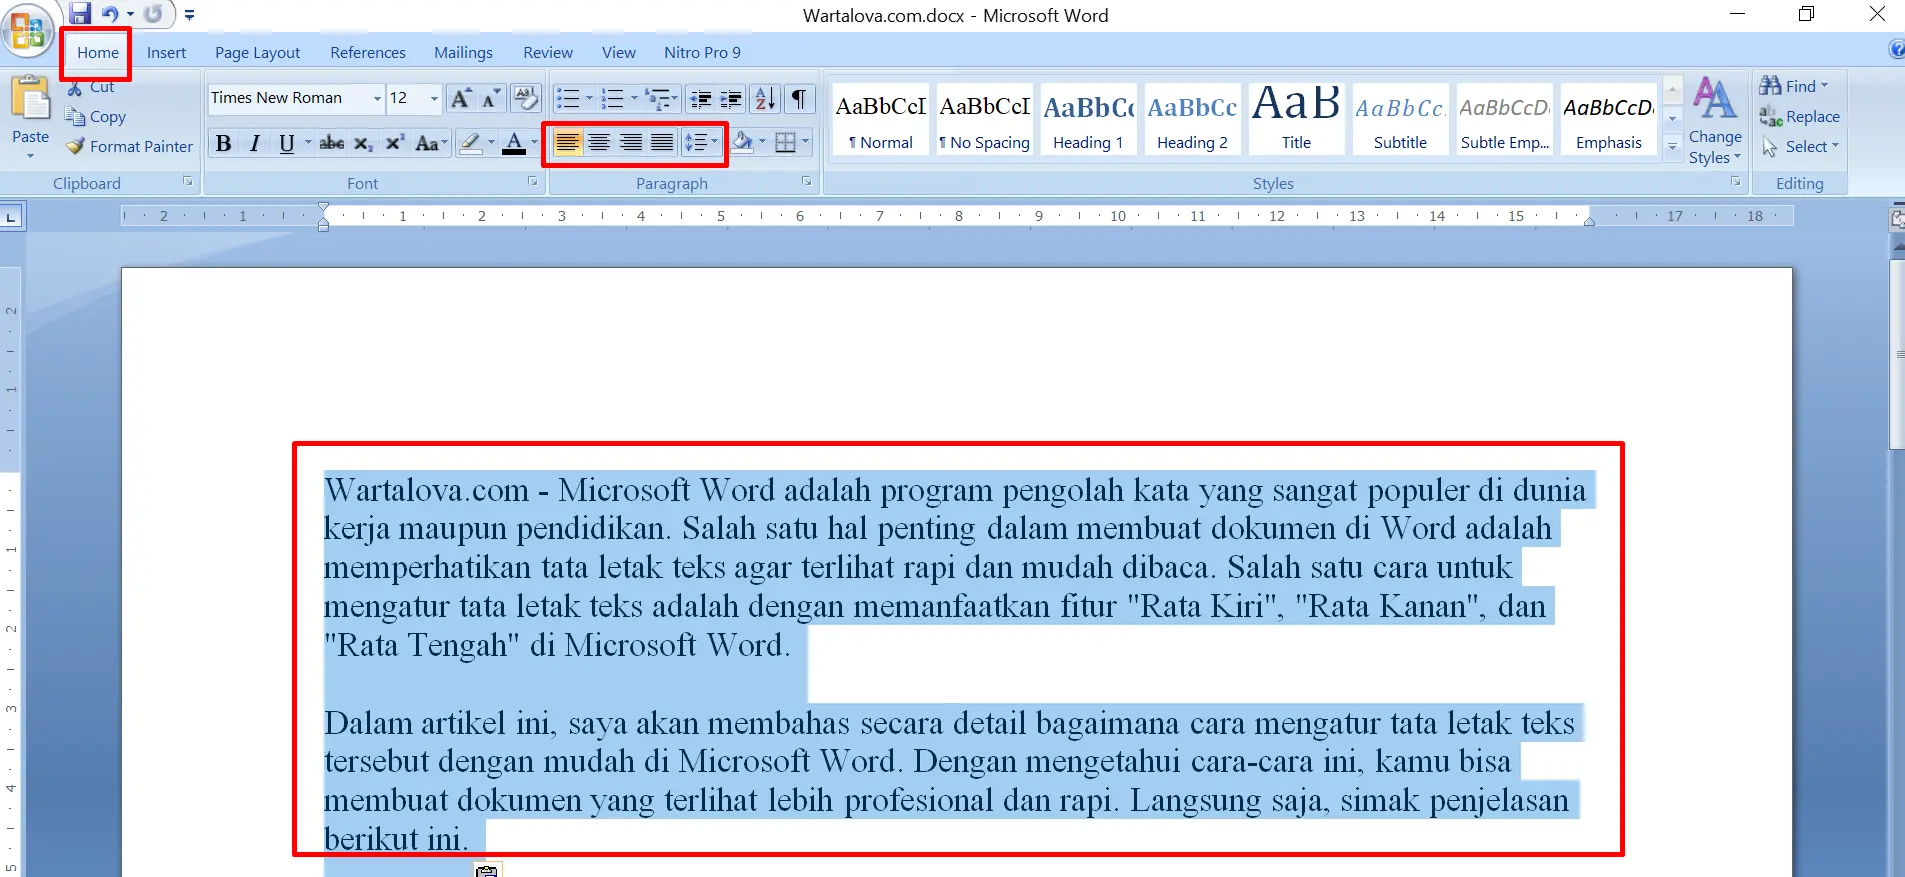Save the document via Quick Access
The width and height of the screenshot is (1905, 877).
point(80,14)
